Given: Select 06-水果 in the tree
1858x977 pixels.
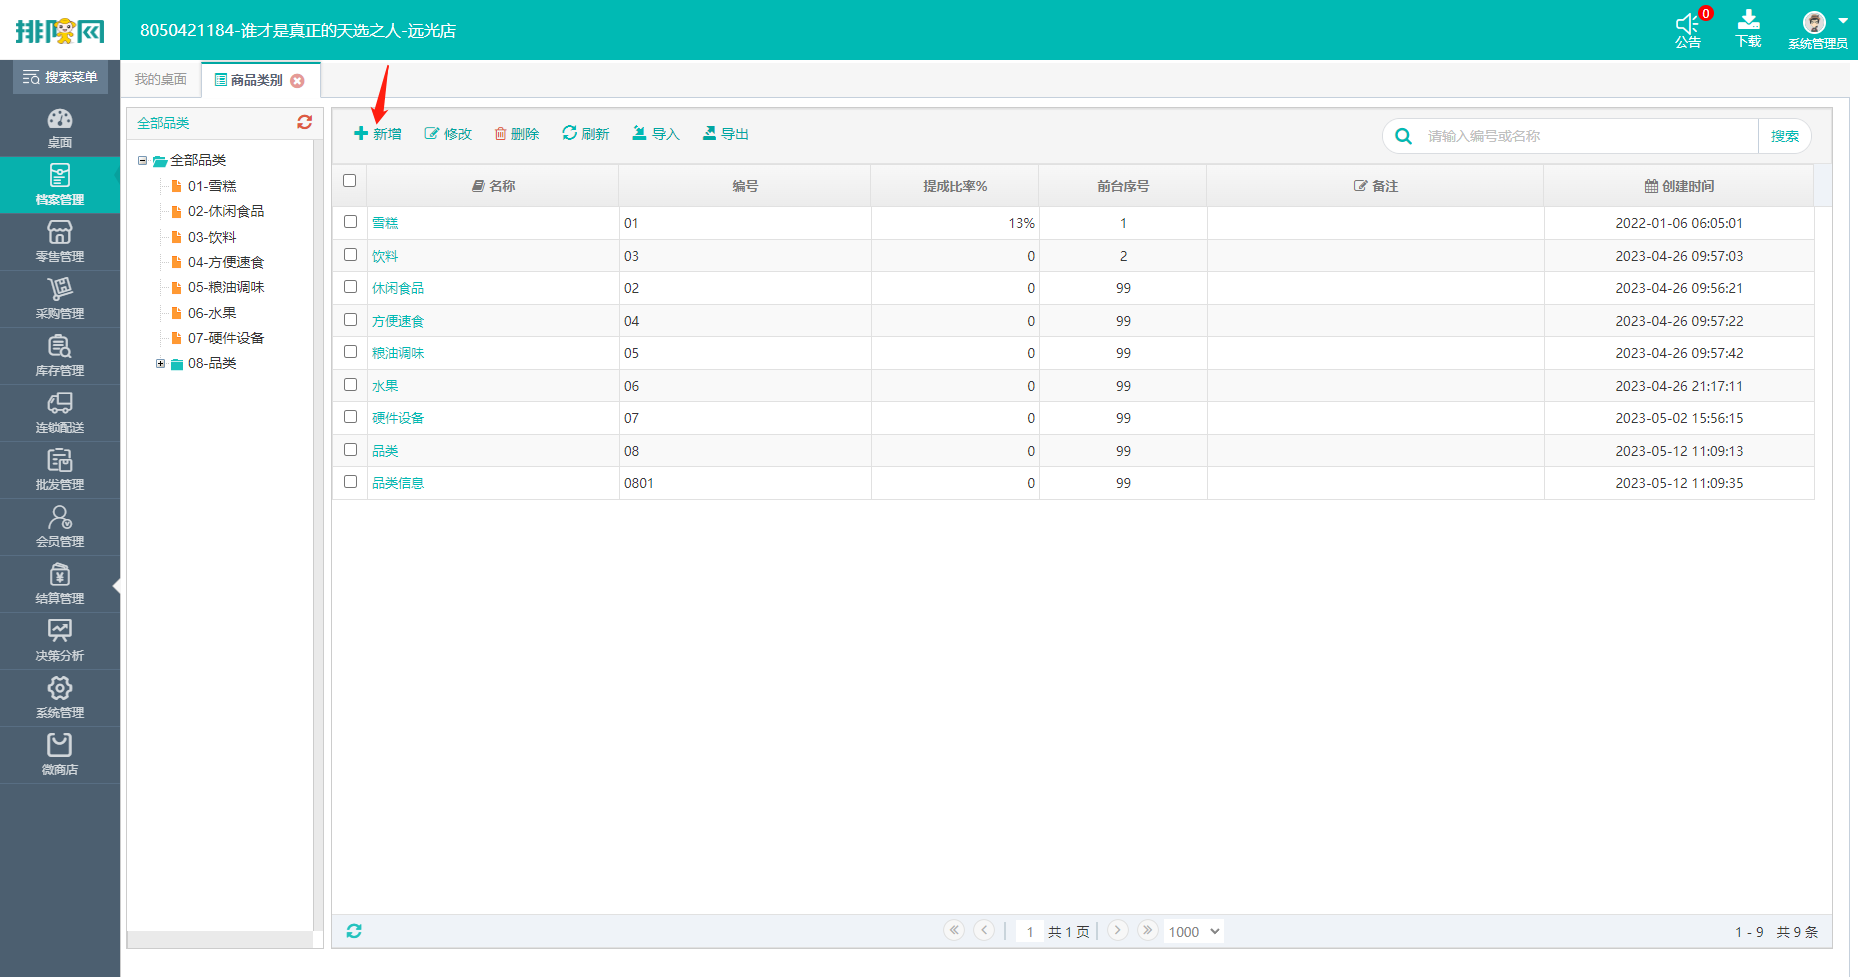Looking at the screenshot, I should (x=212, y=313).
